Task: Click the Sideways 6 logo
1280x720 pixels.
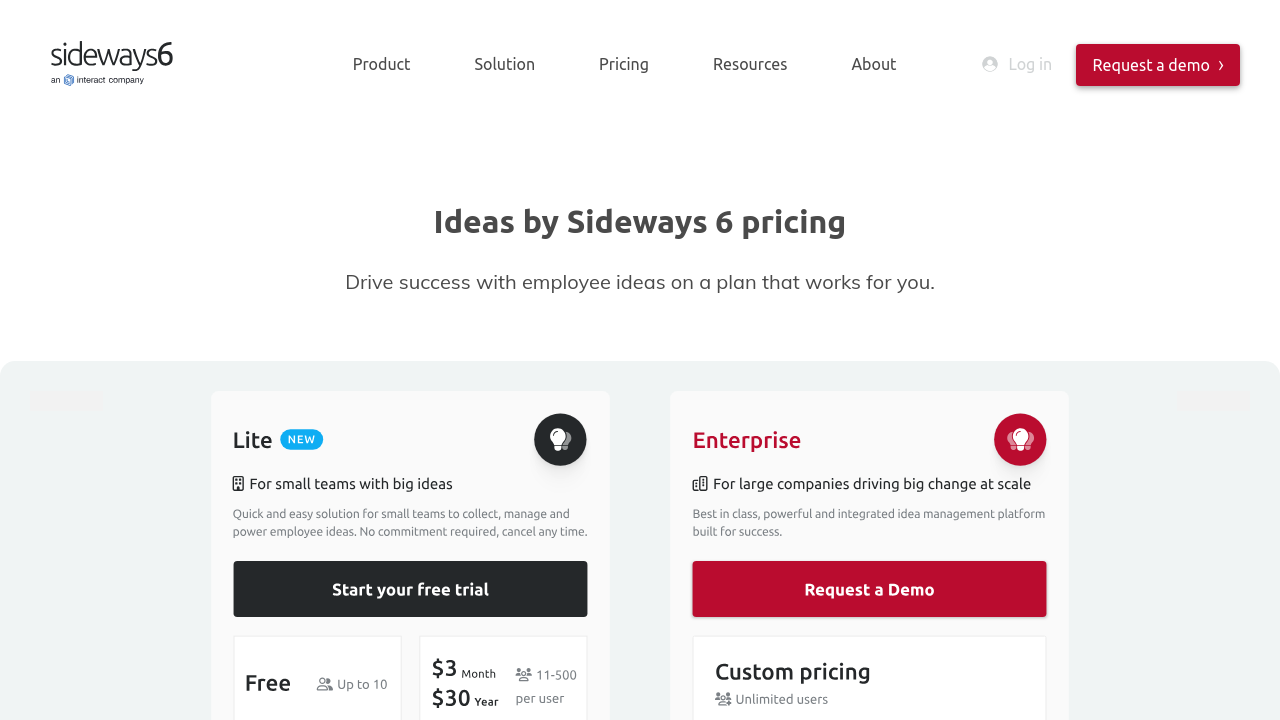Action: (x=112, y=63)
